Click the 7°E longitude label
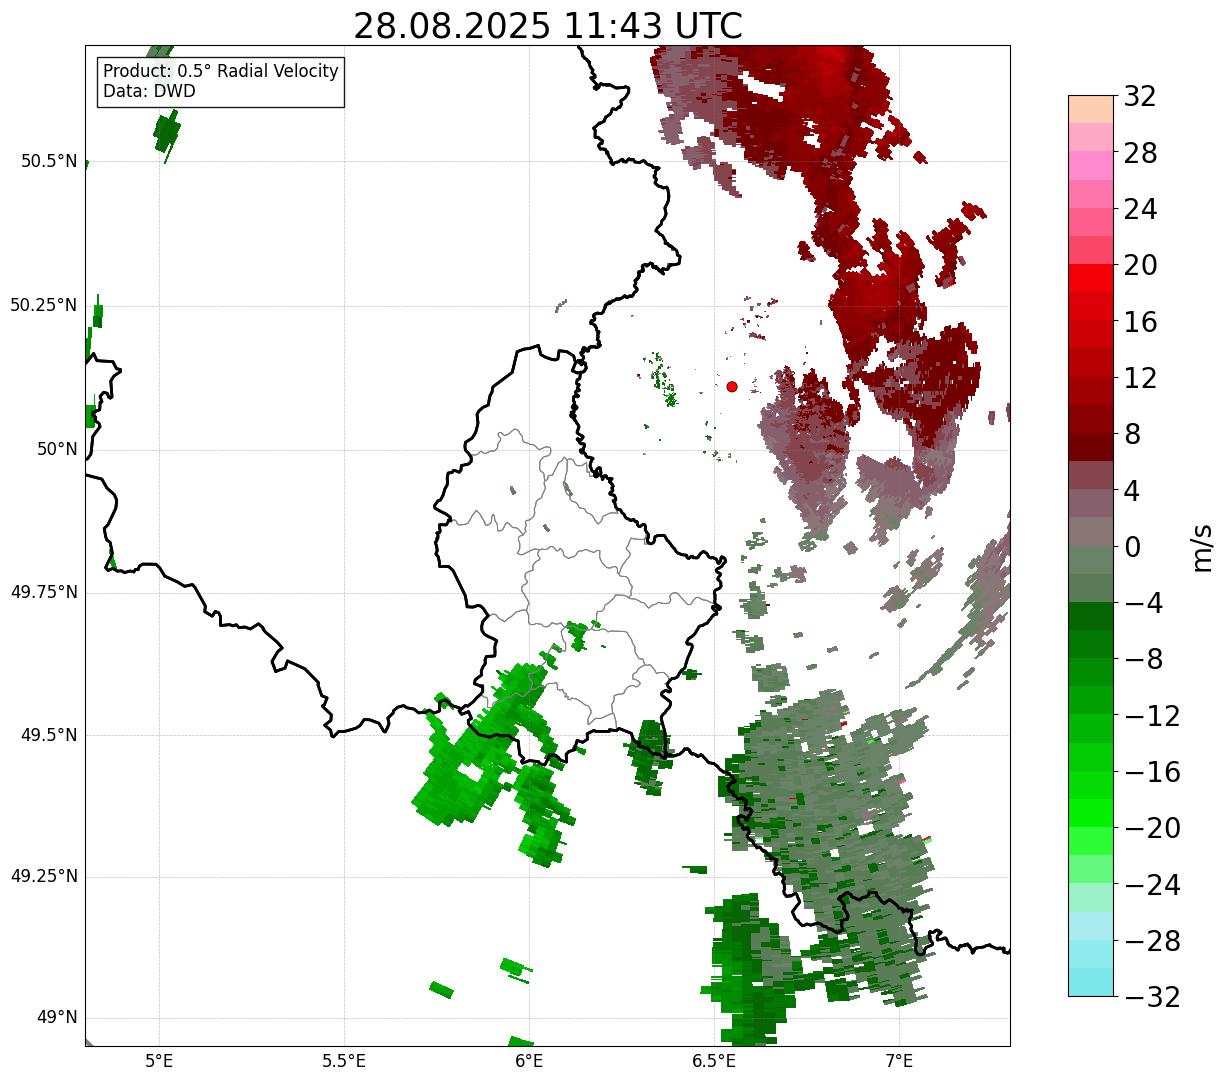The width and height of the screenshot is (1225, 1081). [x=899, y=1060]
